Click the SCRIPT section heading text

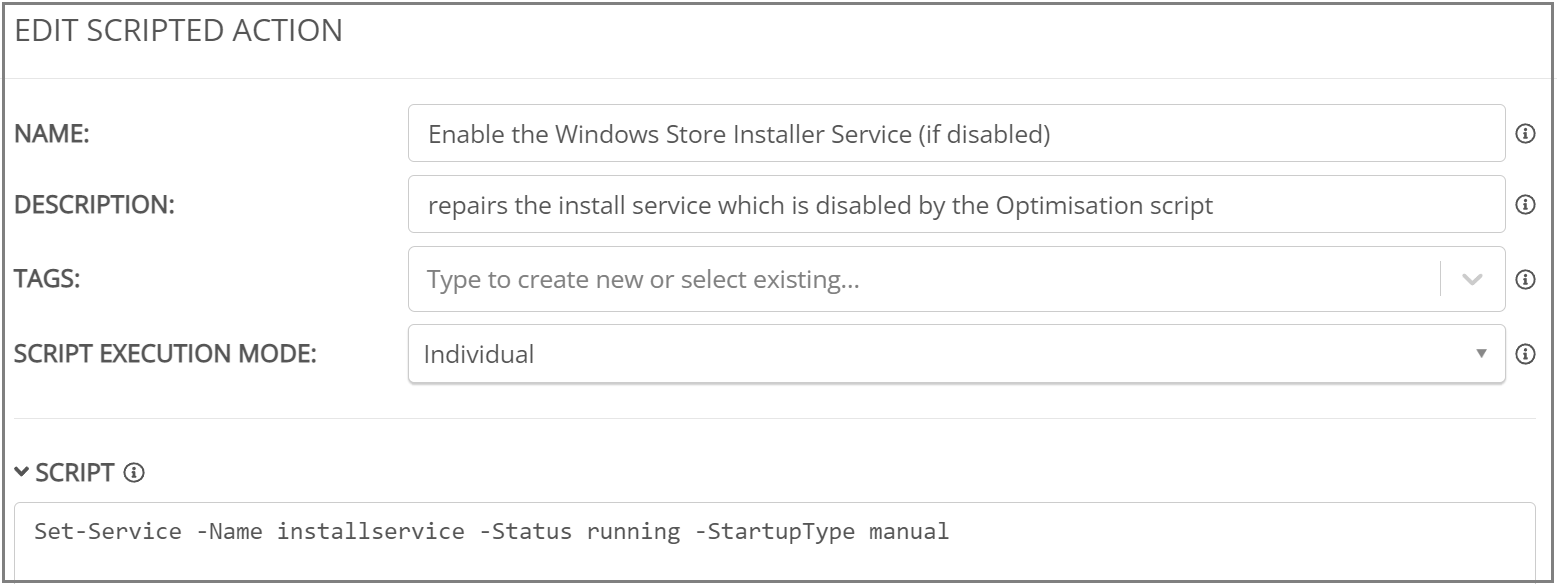coord(75,474)
